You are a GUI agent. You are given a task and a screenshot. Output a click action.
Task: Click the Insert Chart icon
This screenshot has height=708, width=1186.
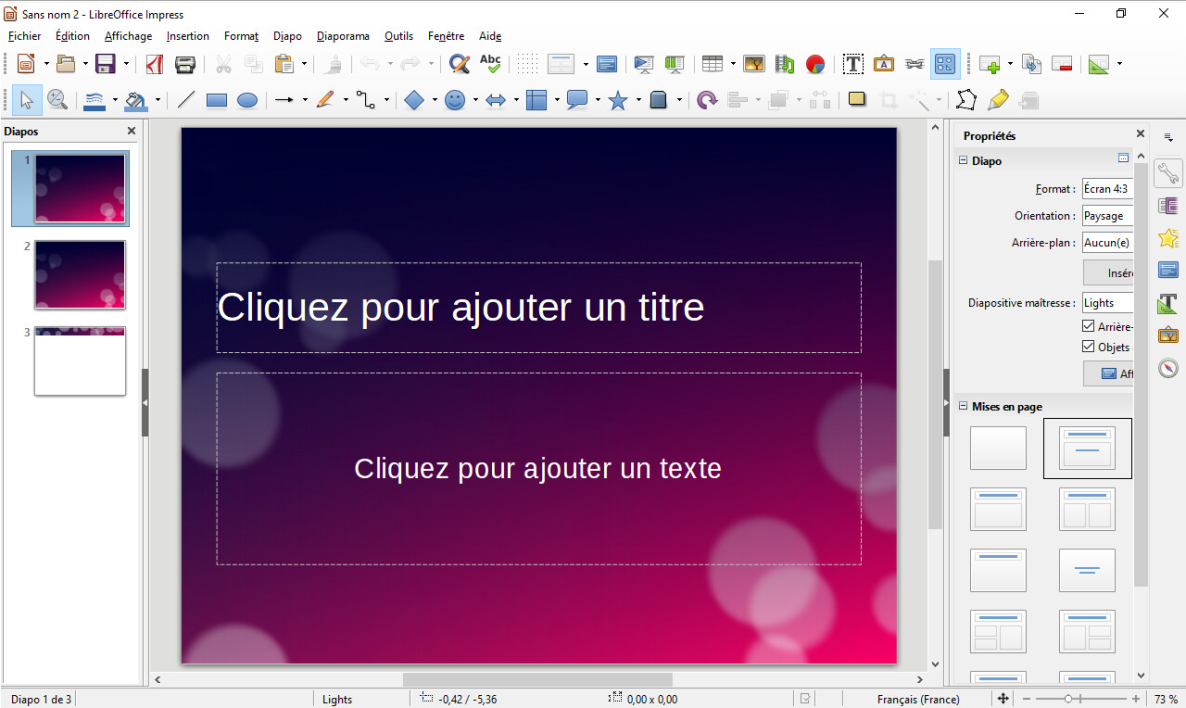[815, 65]
